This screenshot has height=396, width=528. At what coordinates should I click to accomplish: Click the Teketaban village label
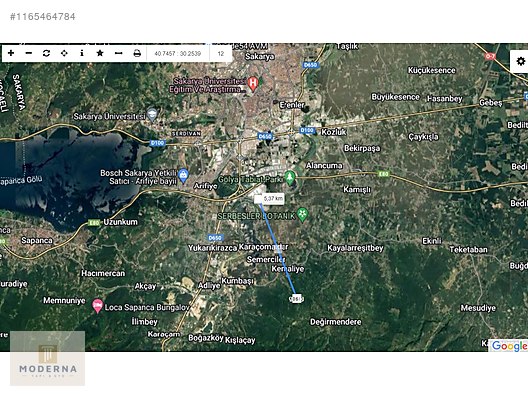468,250
